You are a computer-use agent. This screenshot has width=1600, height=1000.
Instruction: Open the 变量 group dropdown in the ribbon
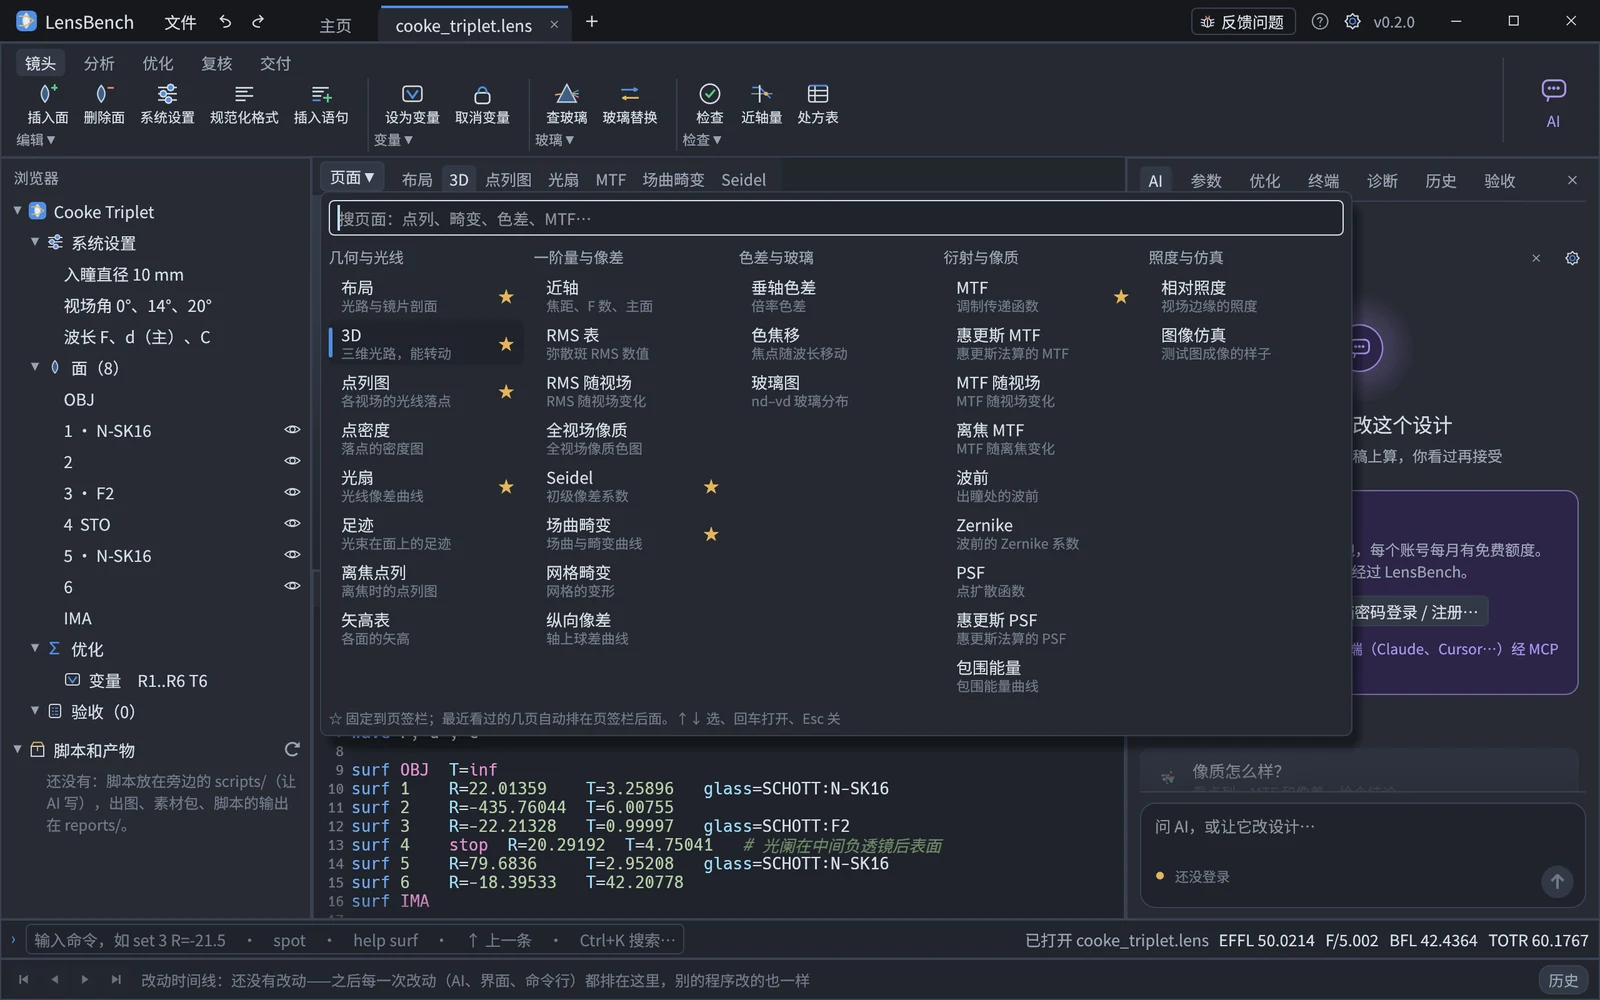393,140
